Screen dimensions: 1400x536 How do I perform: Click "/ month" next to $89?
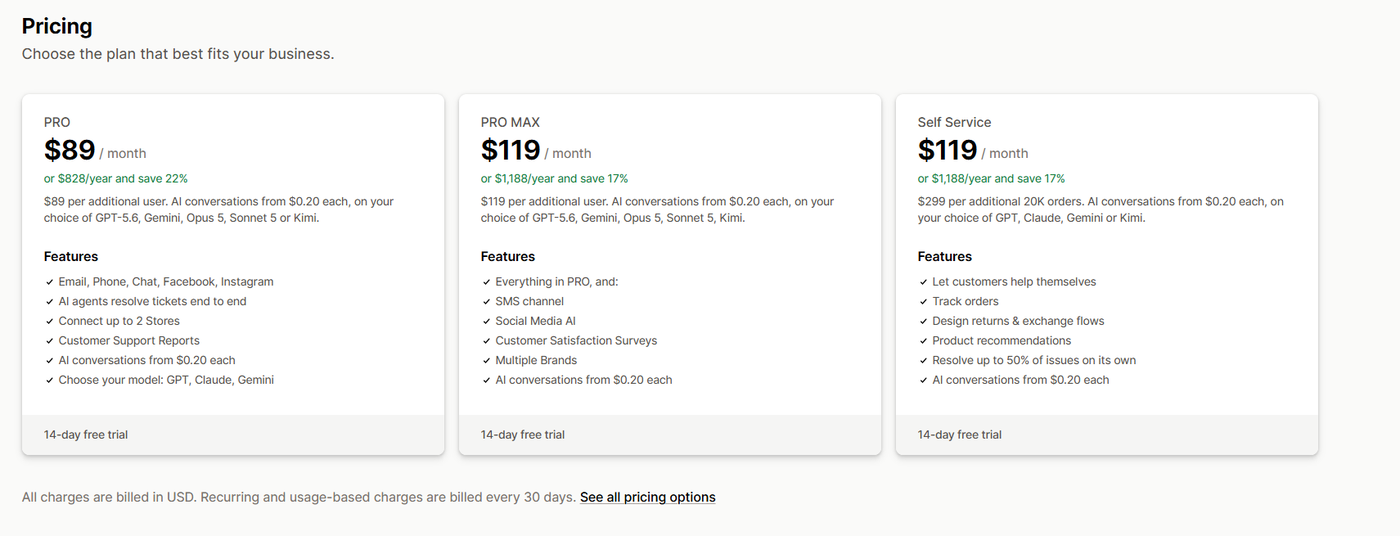tap(123, 154)
